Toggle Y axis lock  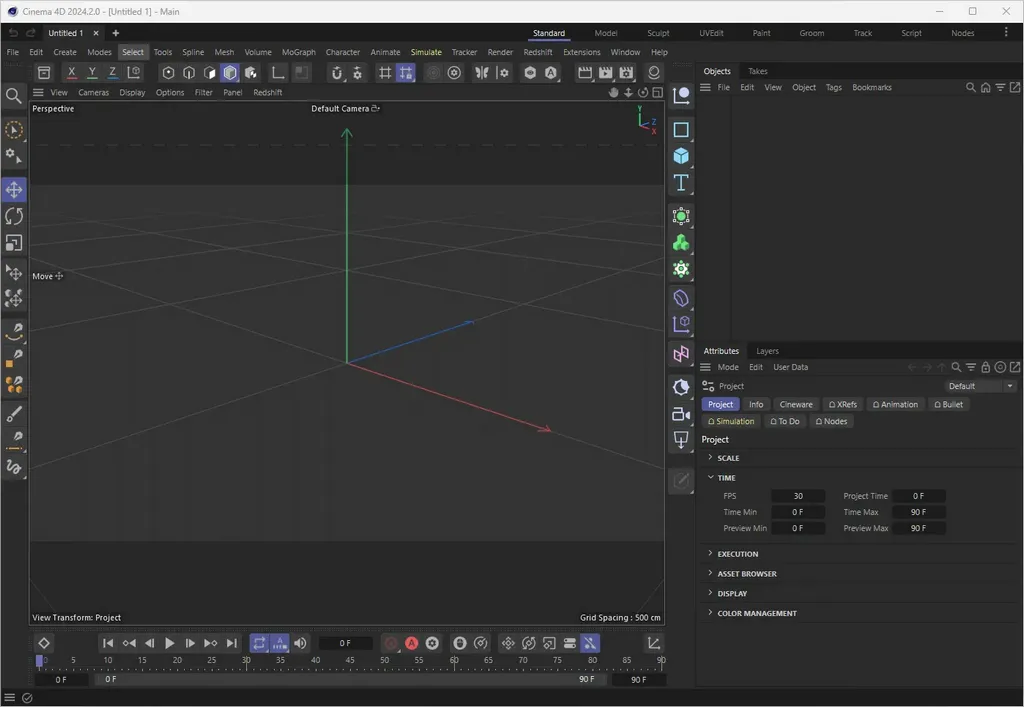click(92, 72)
